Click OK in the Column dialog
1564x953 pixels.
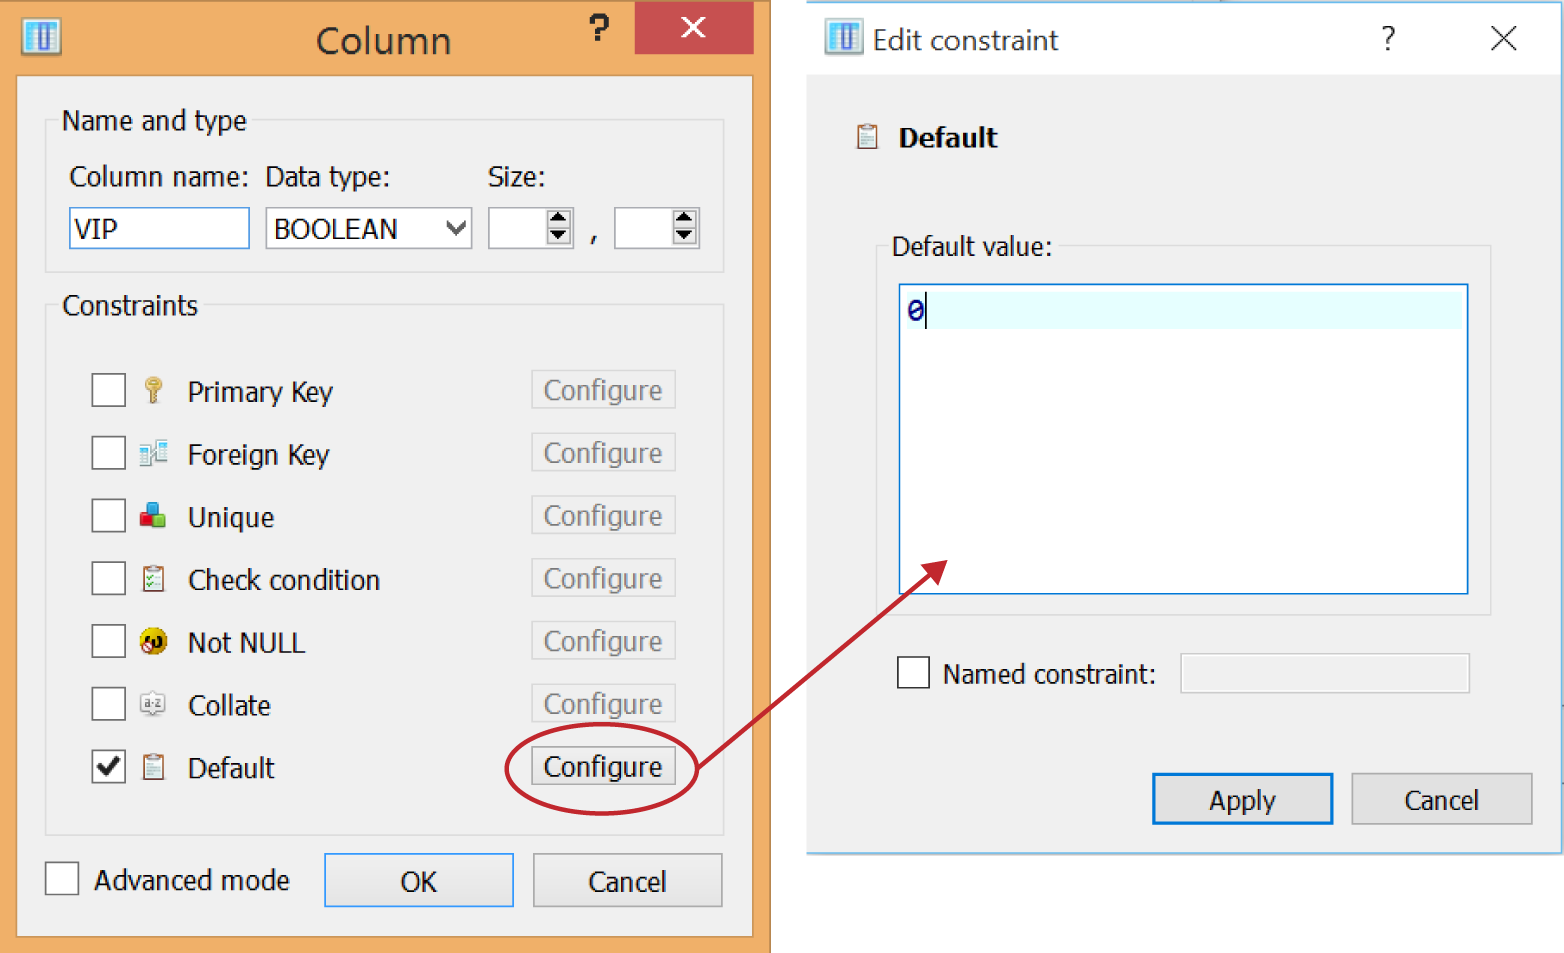click(x=418, y=881)
